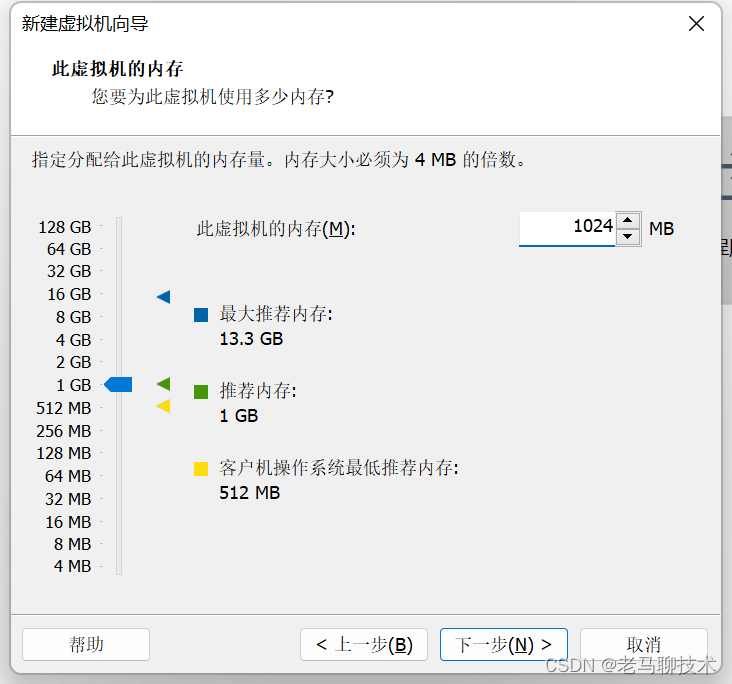Select the 1 GB mark on the memory scale
This screenshot has height=684, width=732.
click(73, 385)
